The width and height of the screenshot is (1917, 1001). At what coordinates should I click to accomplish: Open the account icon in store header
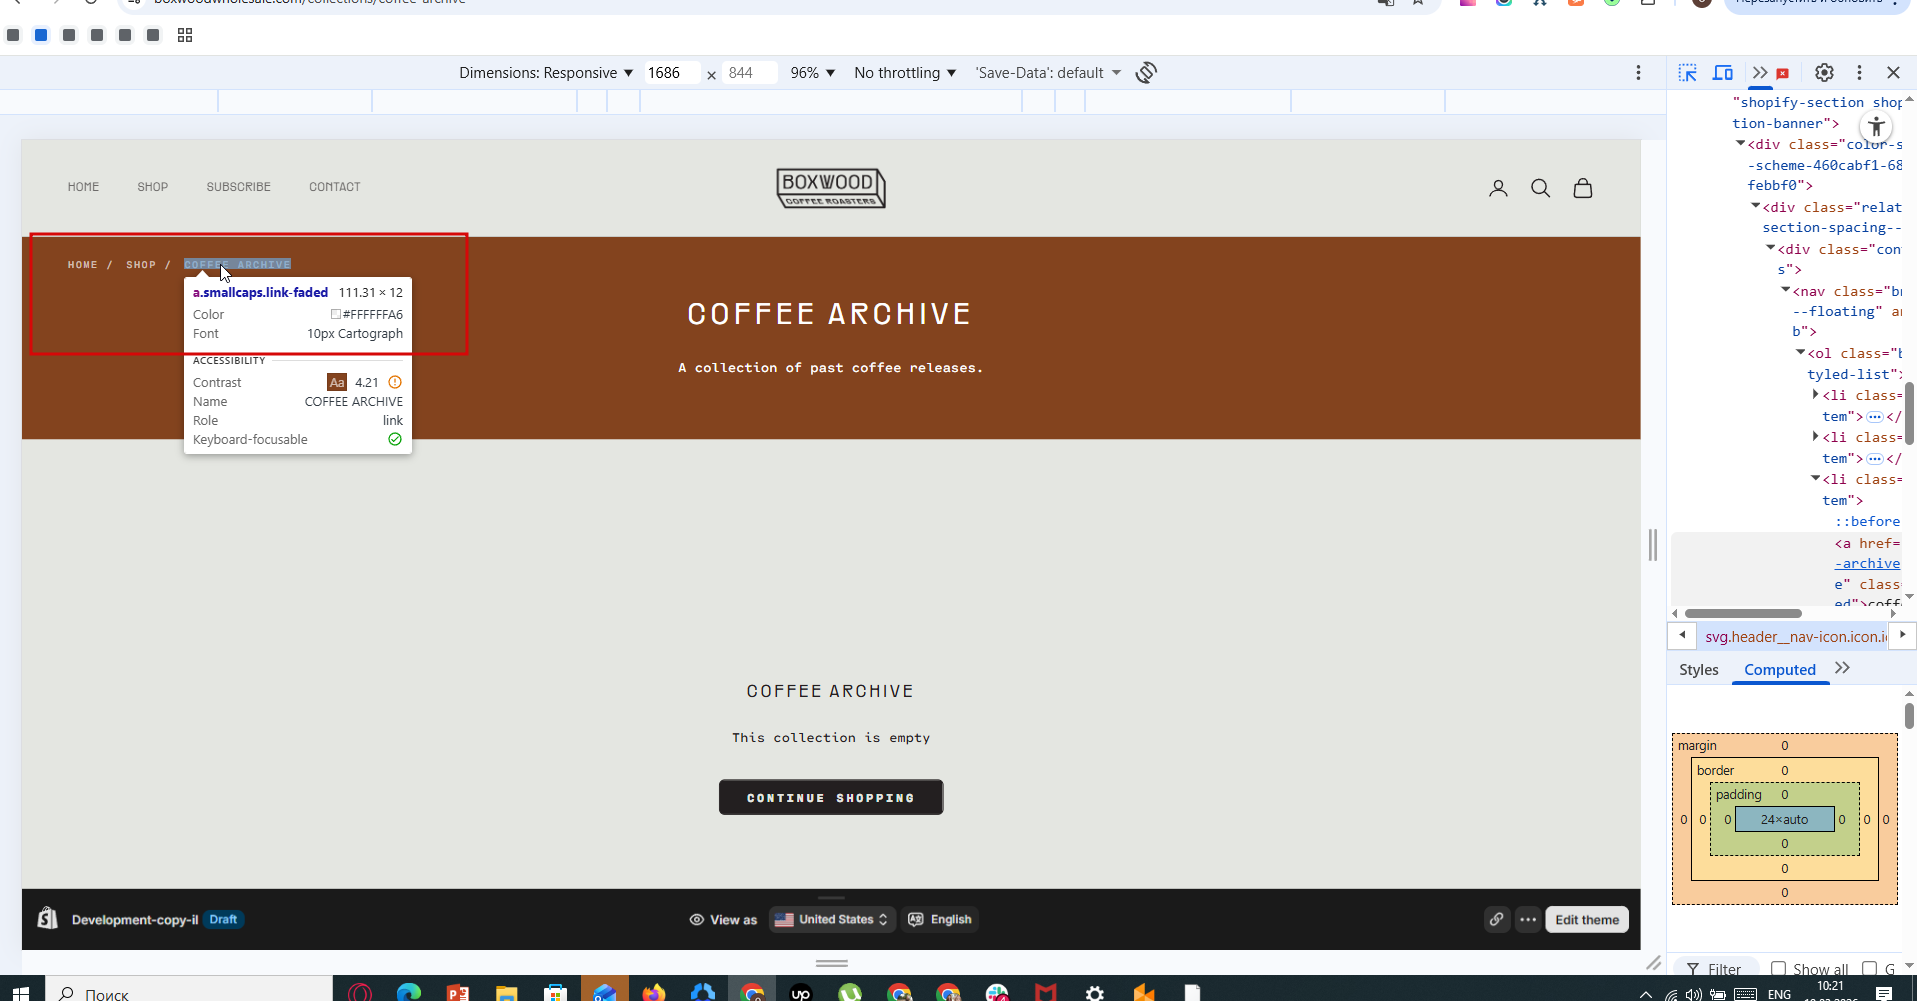click(1498, 188)
